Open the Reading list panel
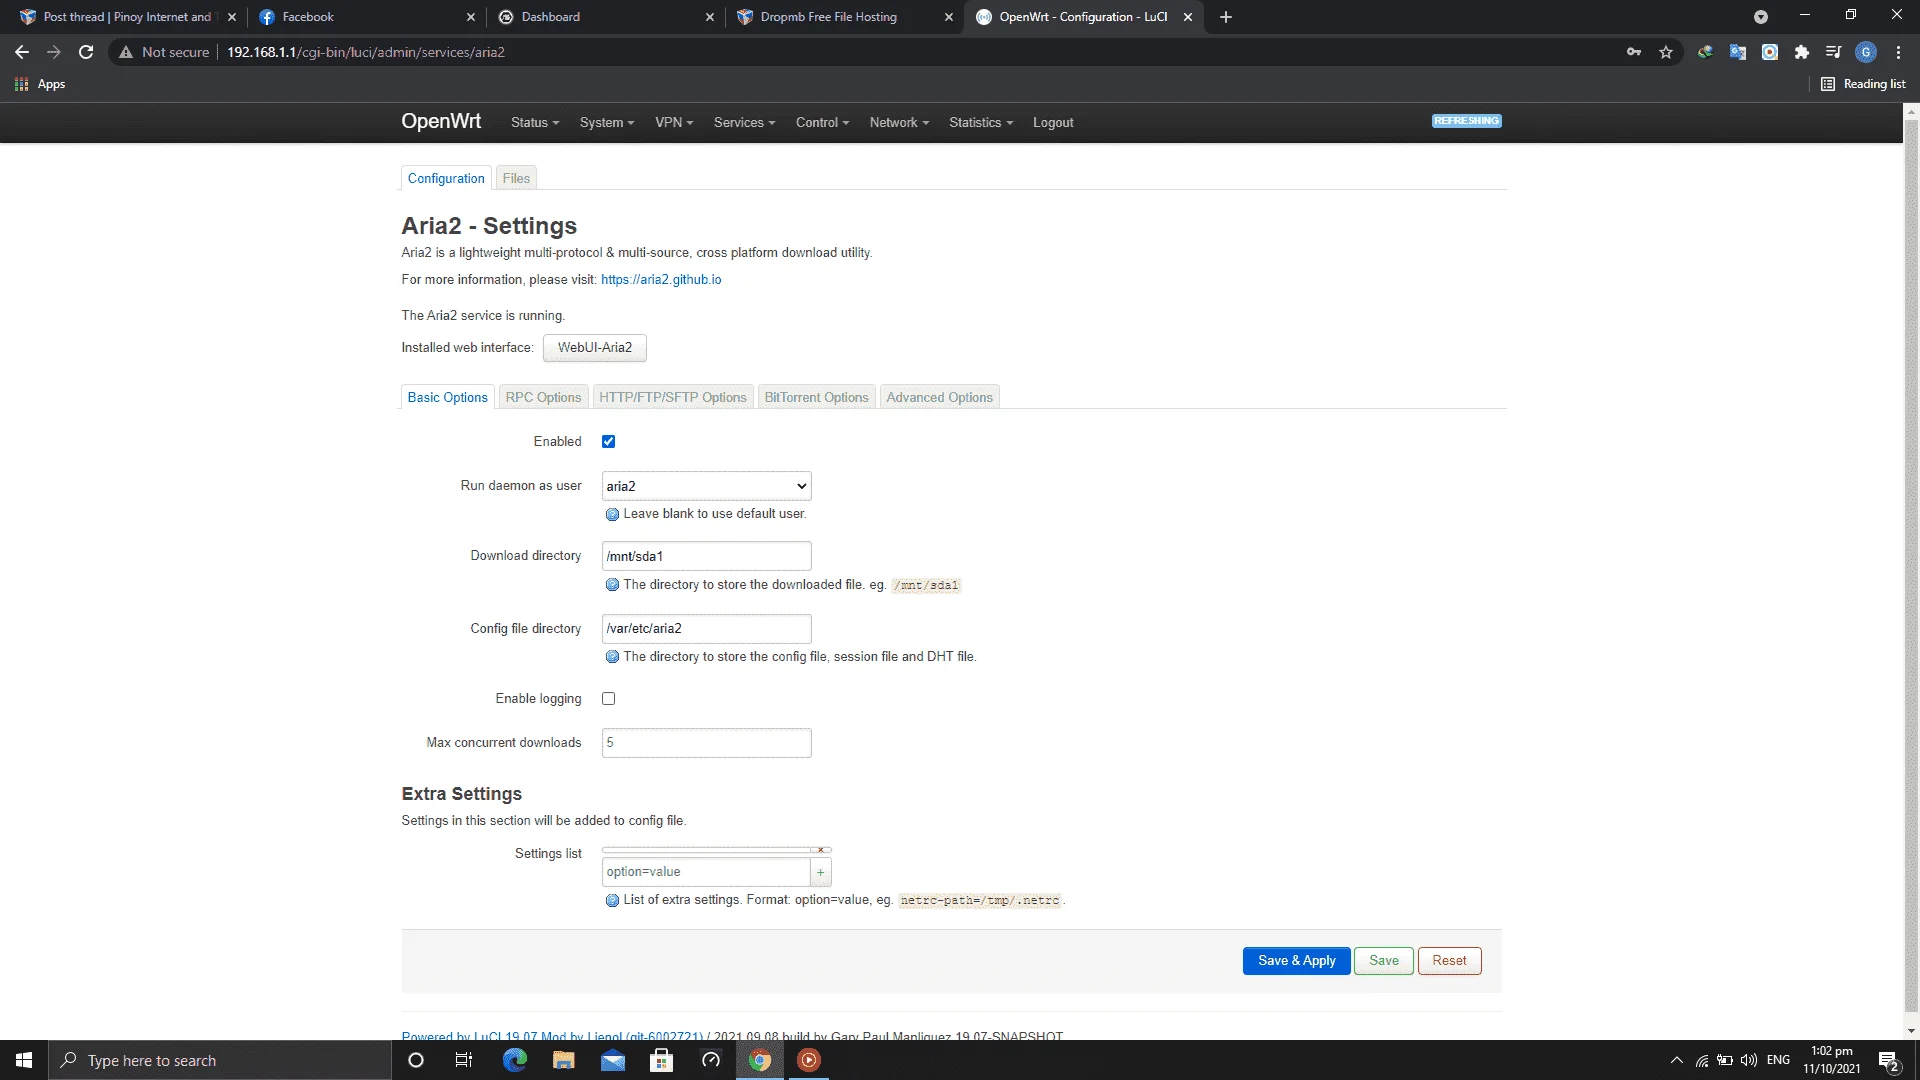 [x=1863, y=84]
